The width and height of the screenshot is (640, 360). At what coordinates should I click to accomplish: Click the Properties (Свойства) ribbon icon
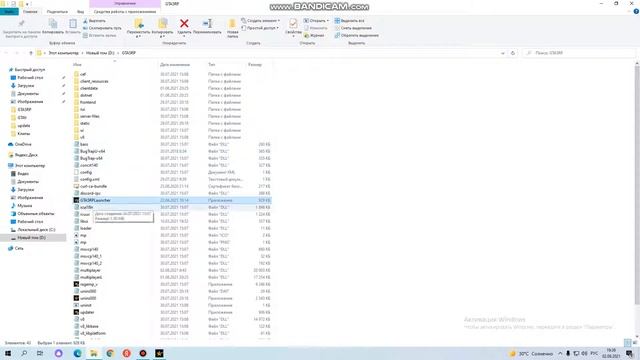coord(293,24)
